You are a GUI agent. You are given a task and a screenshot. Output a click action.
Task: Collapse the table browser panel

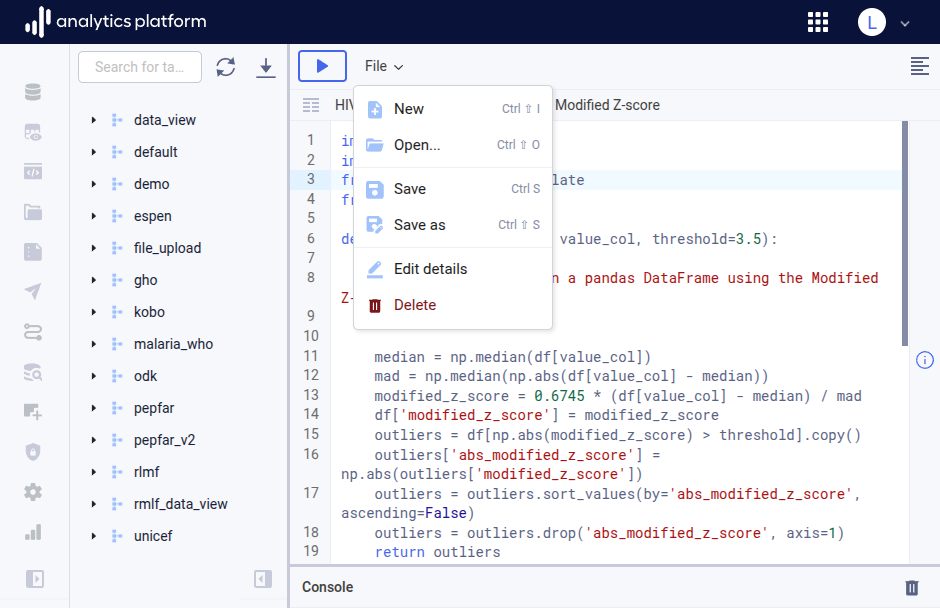point(263,579)
